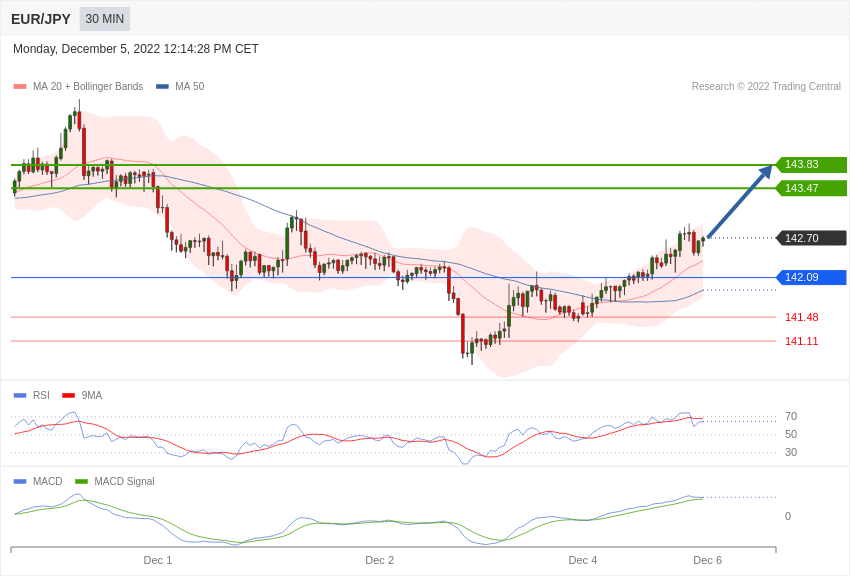Click the blue 142.09 pivot price label
This screenshot has width=850, height=576.
812,277
